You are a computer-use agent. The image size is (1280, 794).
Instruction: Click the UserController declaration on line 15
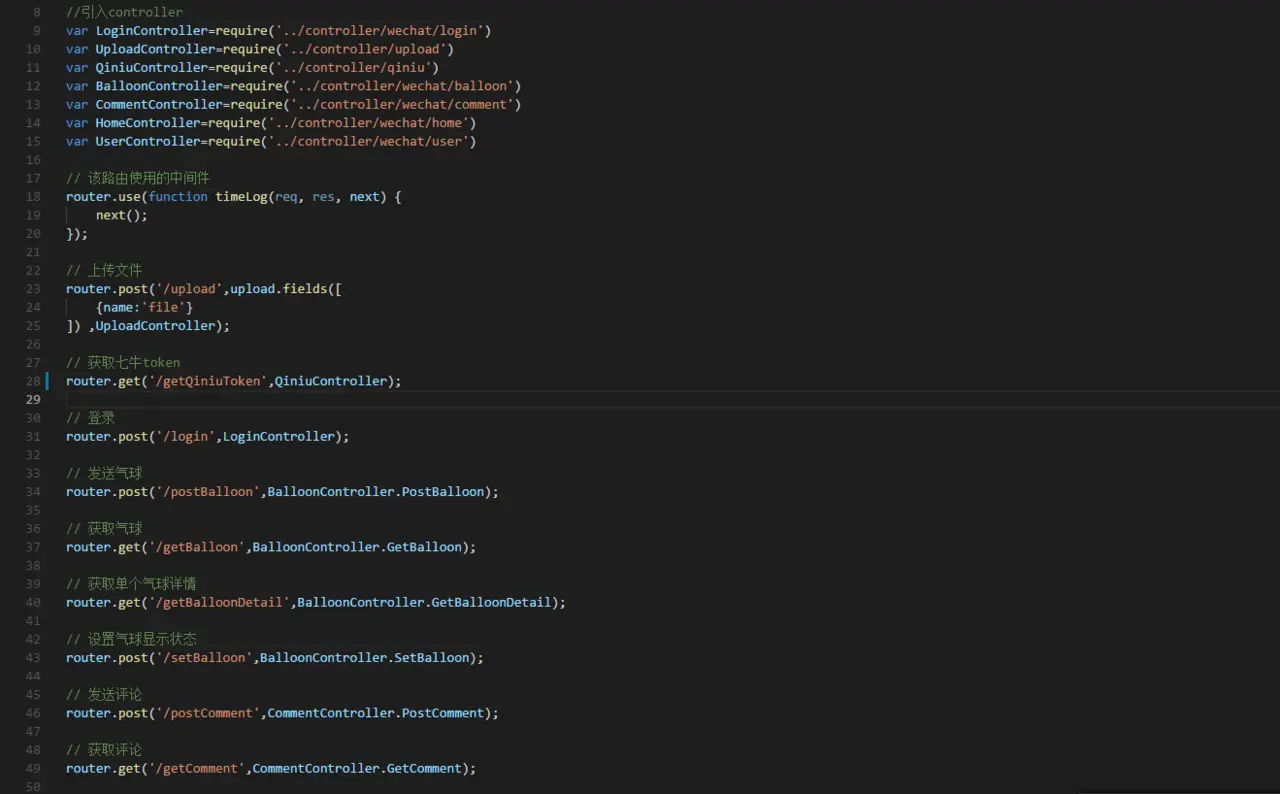(148, 142)
